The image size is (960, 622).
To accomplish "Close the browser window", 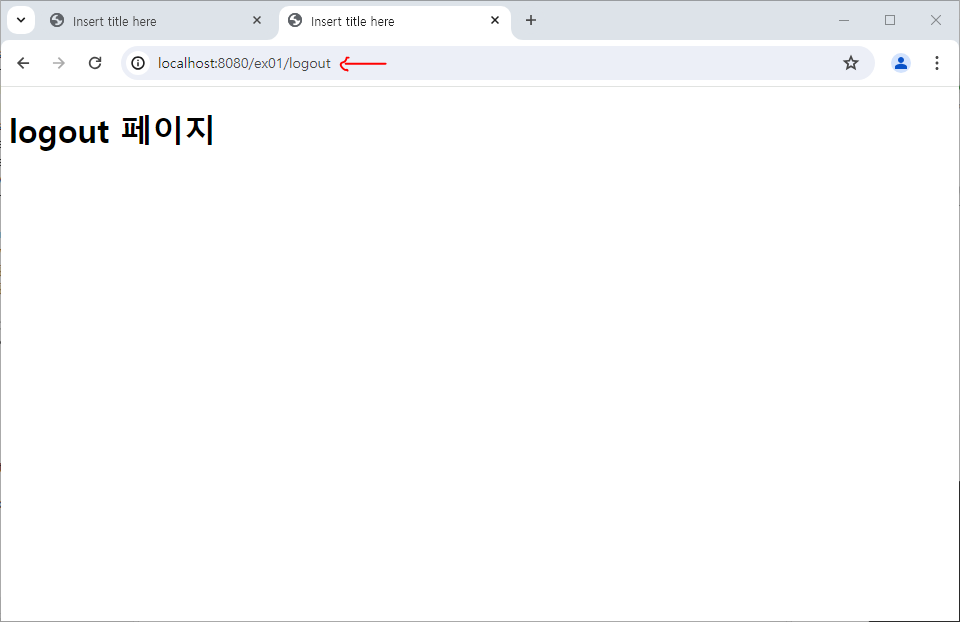I will (x=936, y=20).
